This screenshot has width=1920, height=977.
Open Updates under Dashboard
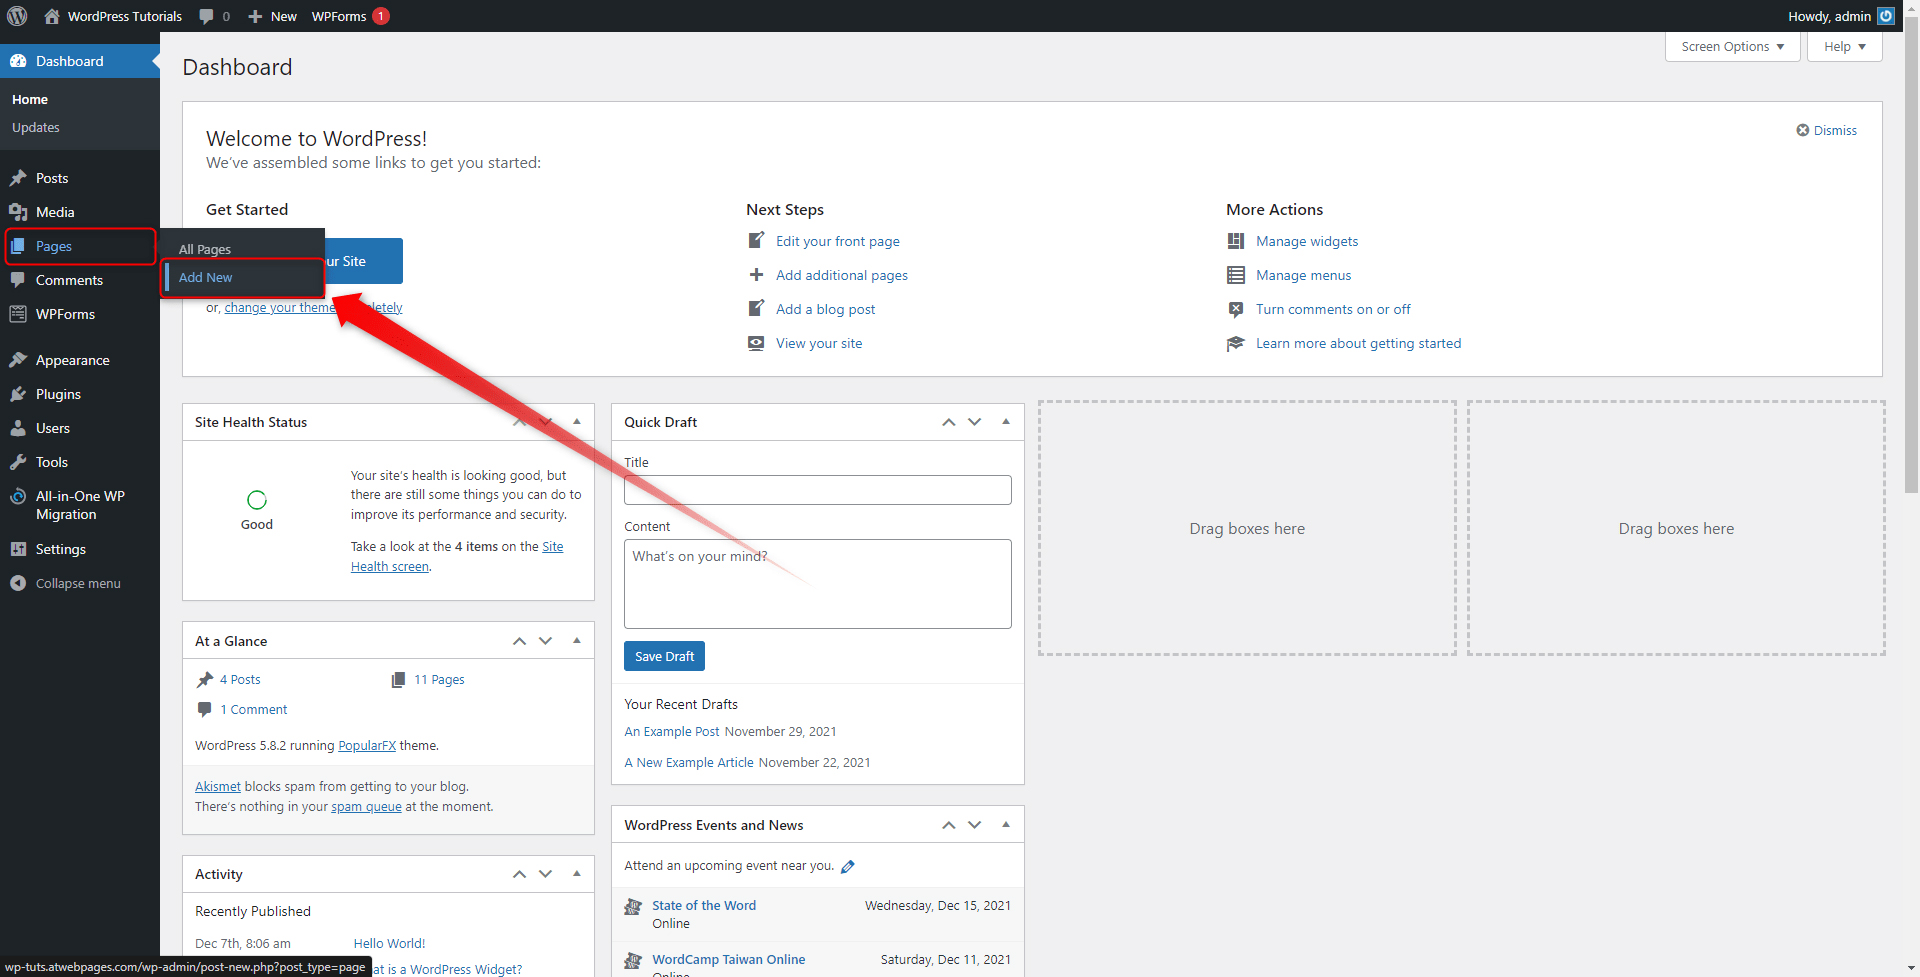[36, 127]
